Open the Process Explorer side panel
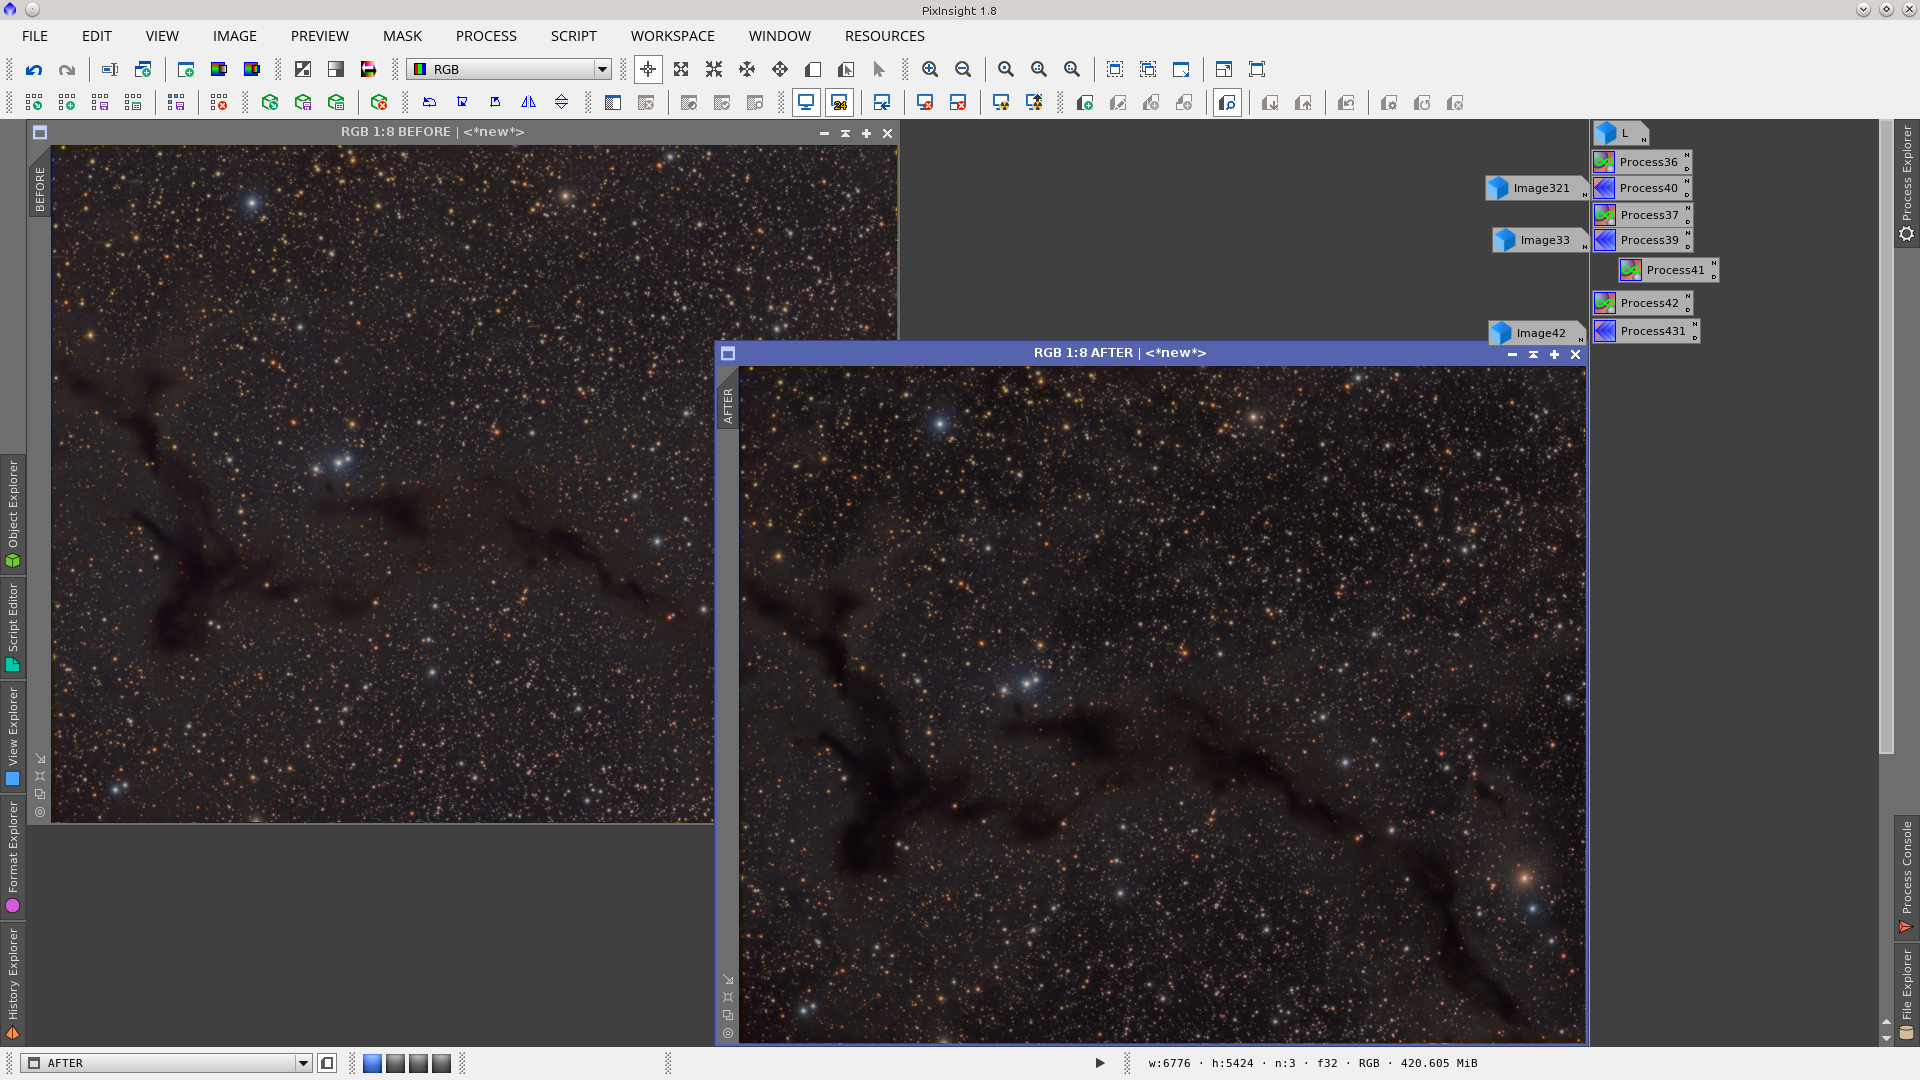 (1907, 182)
